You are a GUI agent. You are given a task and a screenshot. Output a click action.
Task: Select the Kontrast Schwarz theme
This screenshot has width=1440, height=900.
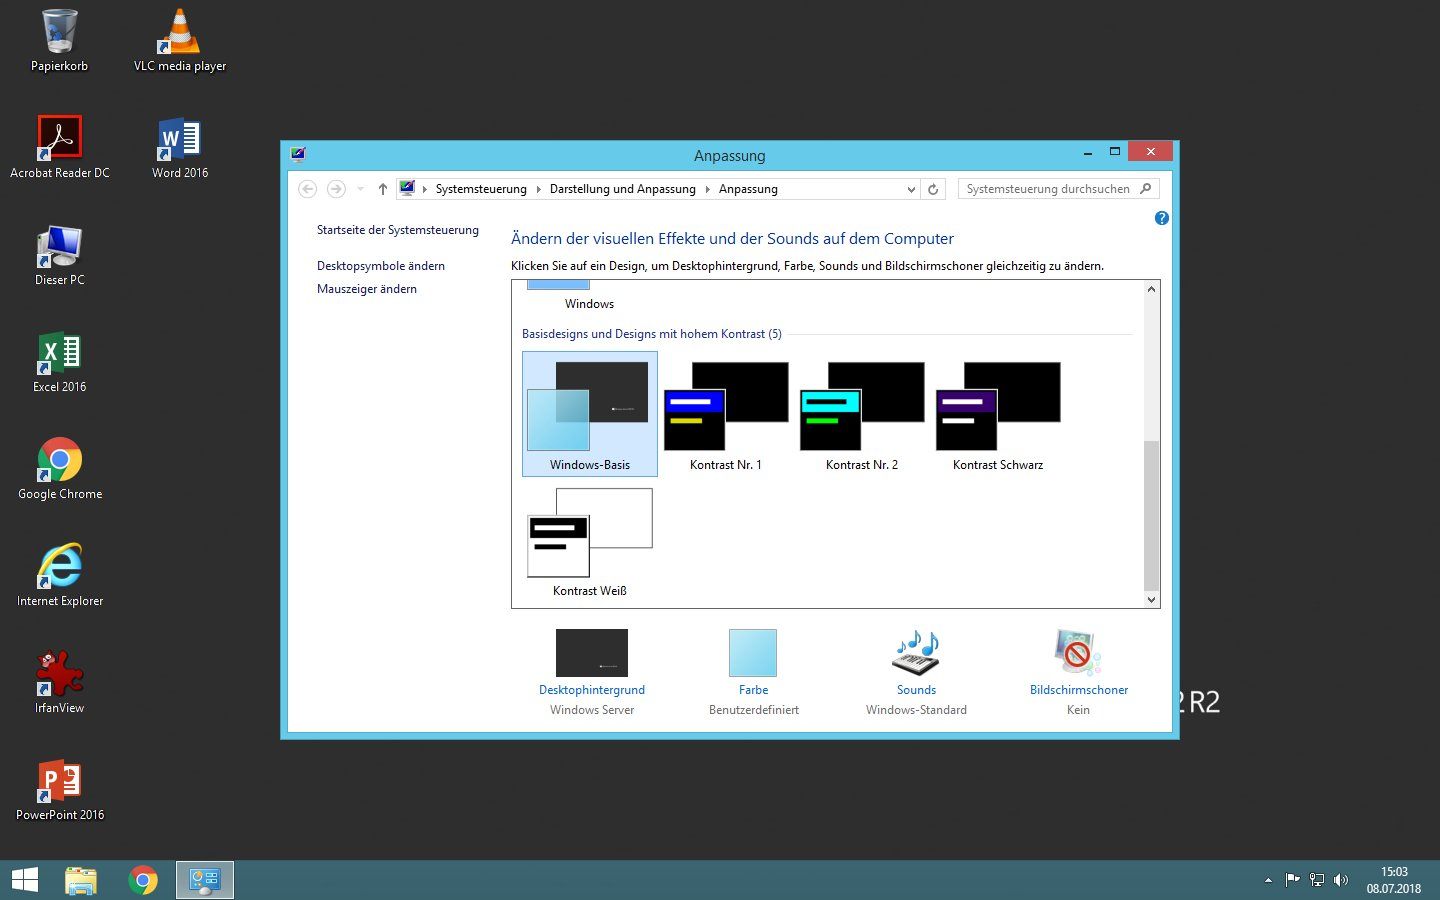click(998, 413)
